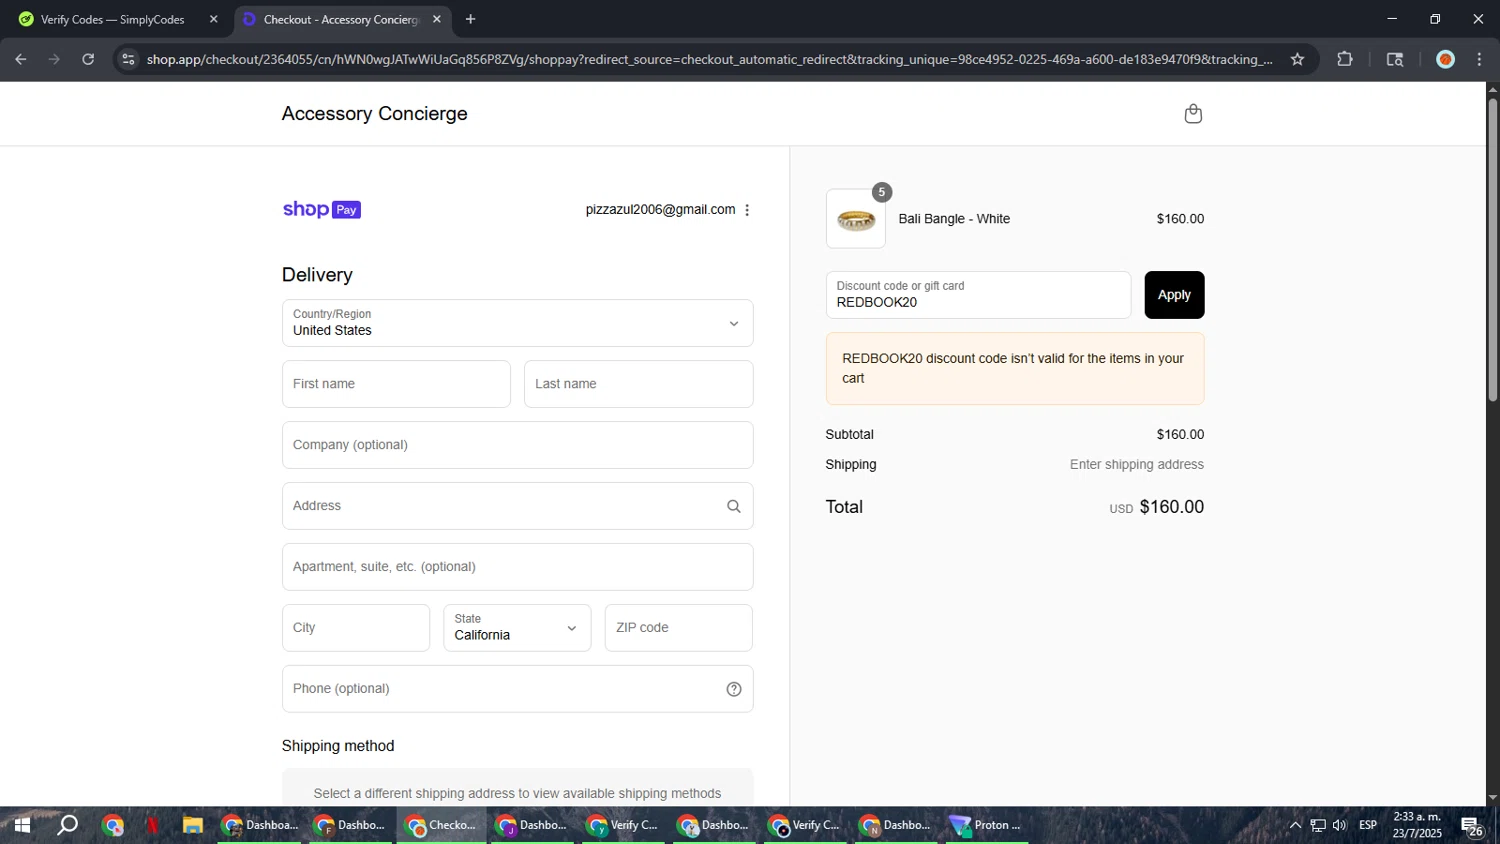This screenshot has height=844, width=1500.
Task: Expand the Country/Region dropdown
Action: click(518, 323)
